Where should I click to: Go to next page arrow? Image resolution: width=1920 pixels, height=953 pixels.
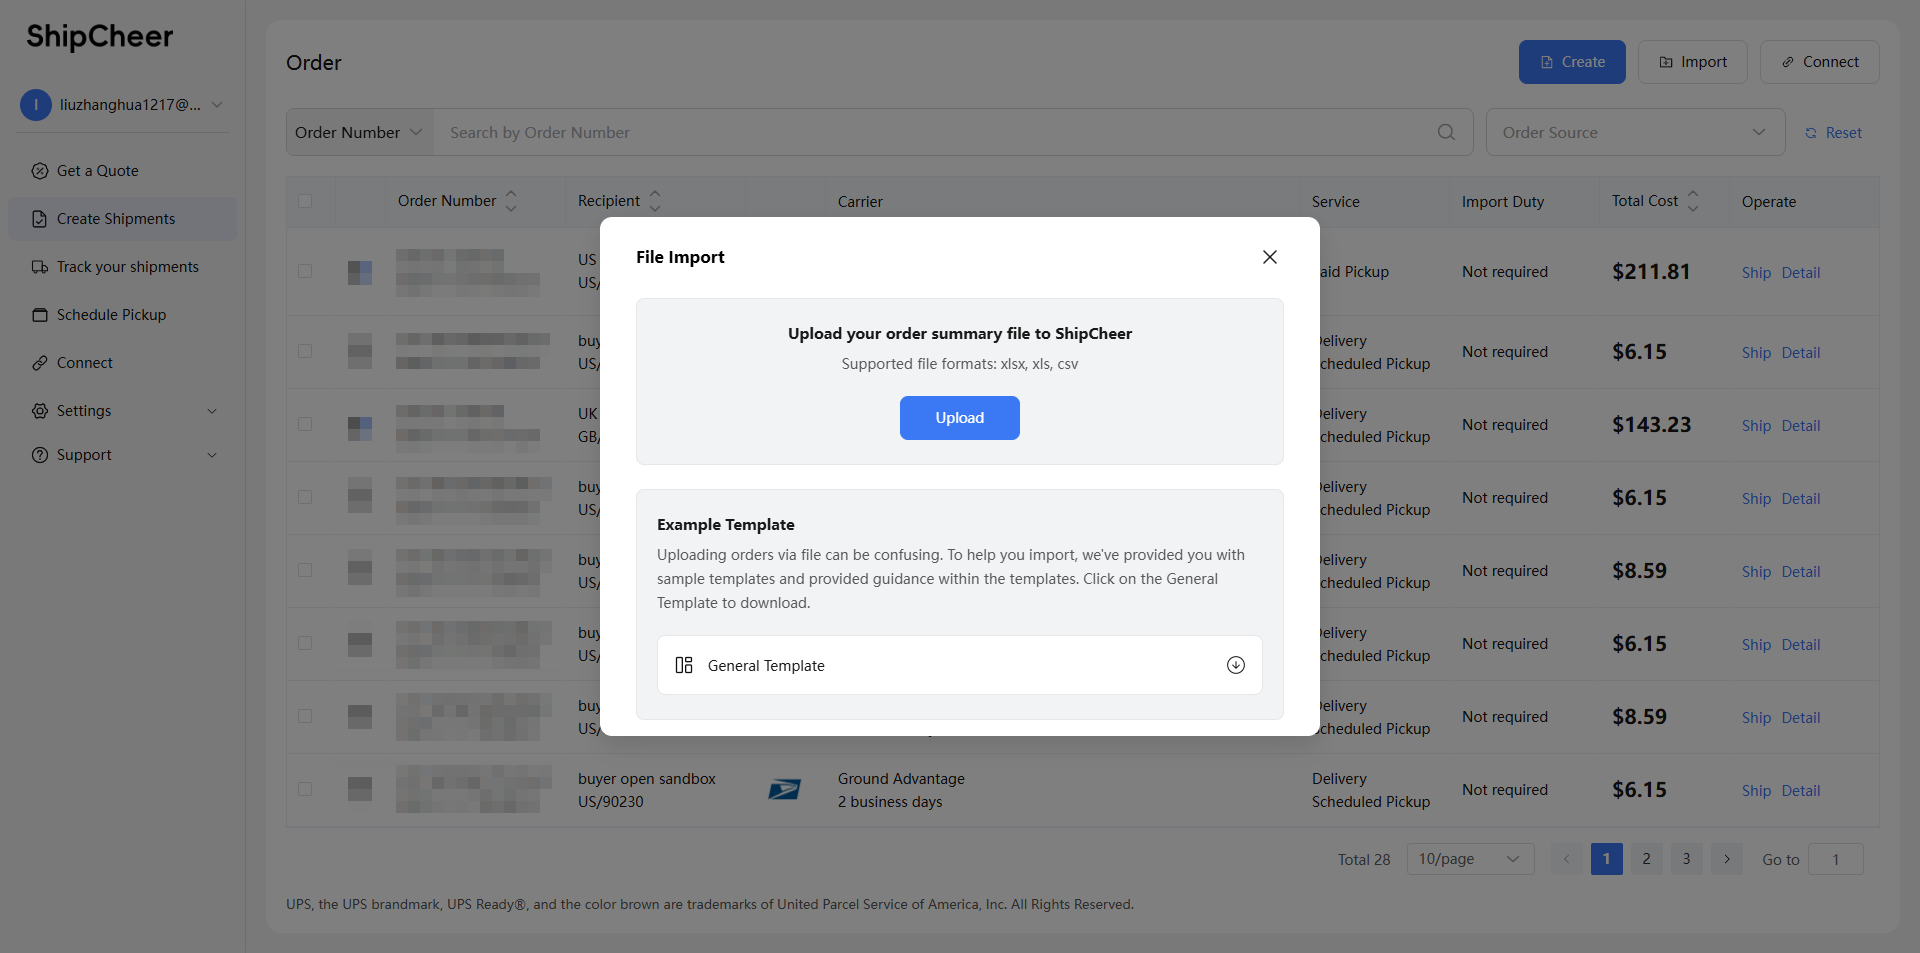point(1726,859)
